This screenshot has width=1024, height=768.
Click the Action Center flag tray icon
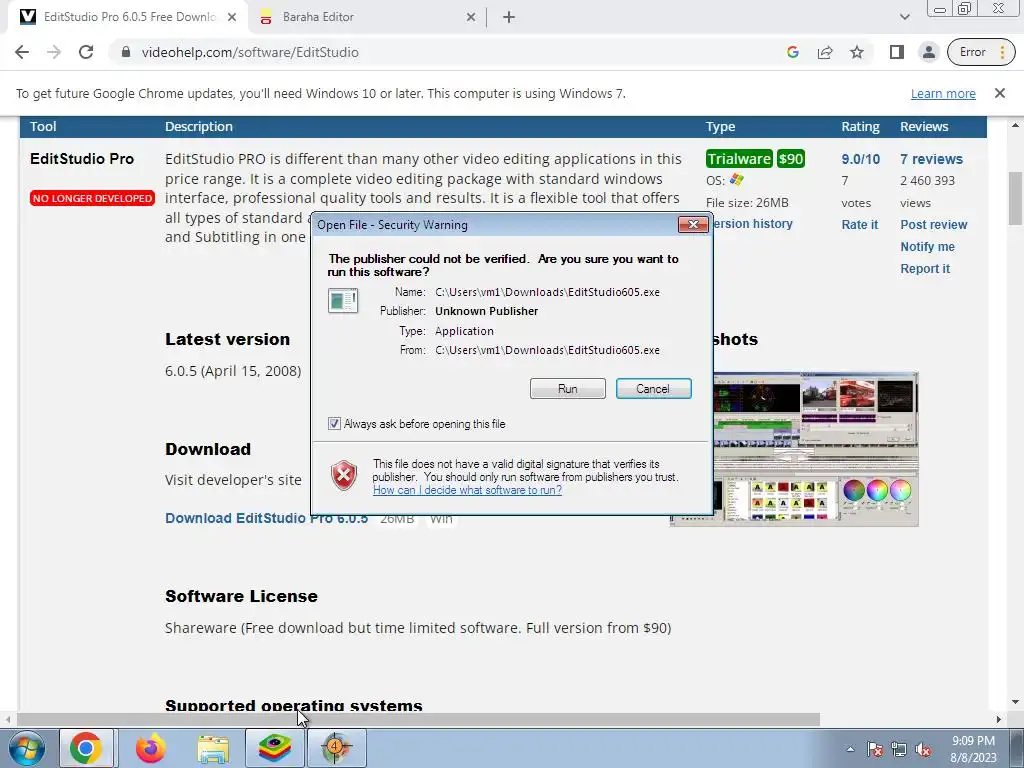point(875,749)
